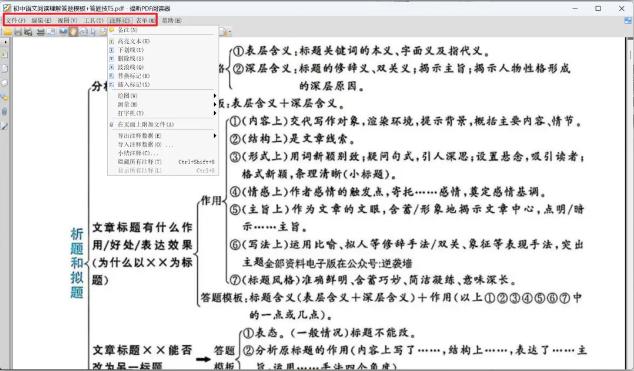This screenshot has width=634, height=371.
Task: Open the Attachments paperclip sidebar panel
Action: (4, 112)
